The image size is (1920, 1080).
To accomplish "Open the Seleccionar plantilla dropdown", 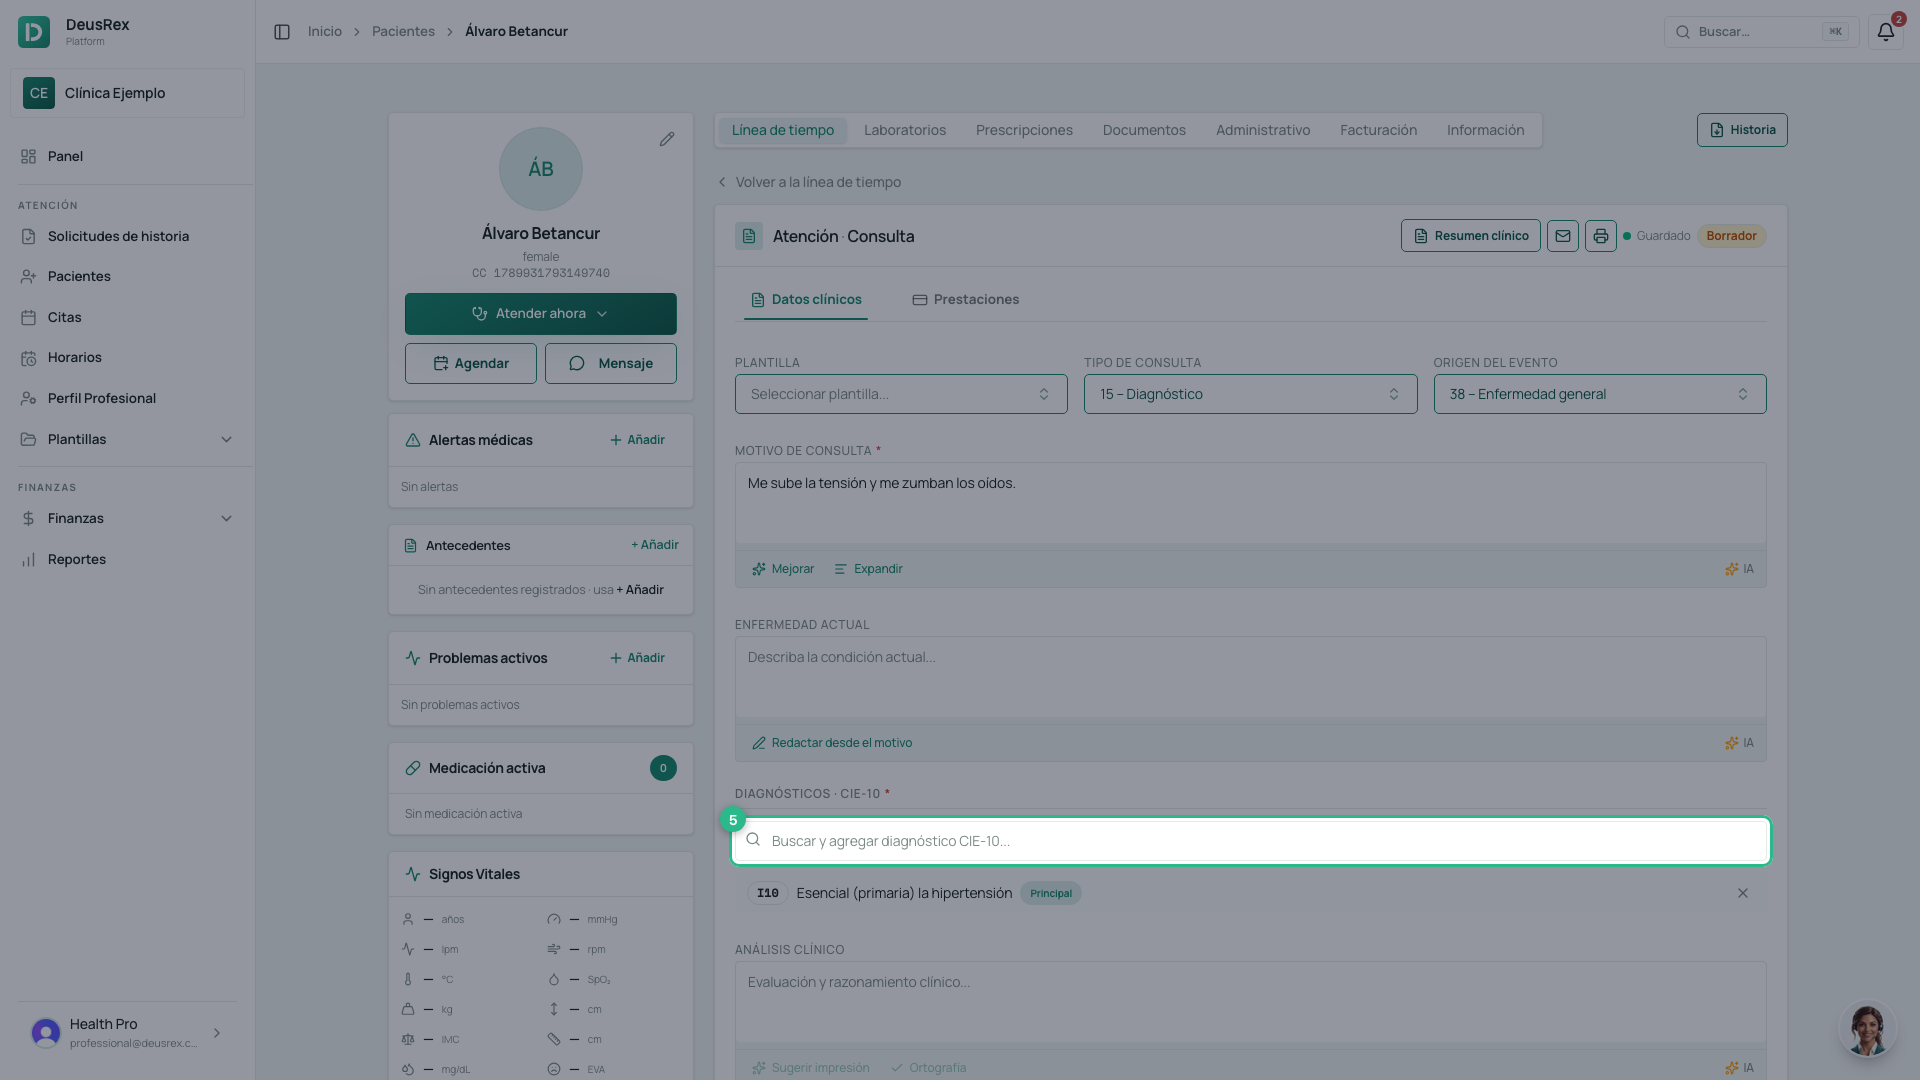I will pos(901,394).
